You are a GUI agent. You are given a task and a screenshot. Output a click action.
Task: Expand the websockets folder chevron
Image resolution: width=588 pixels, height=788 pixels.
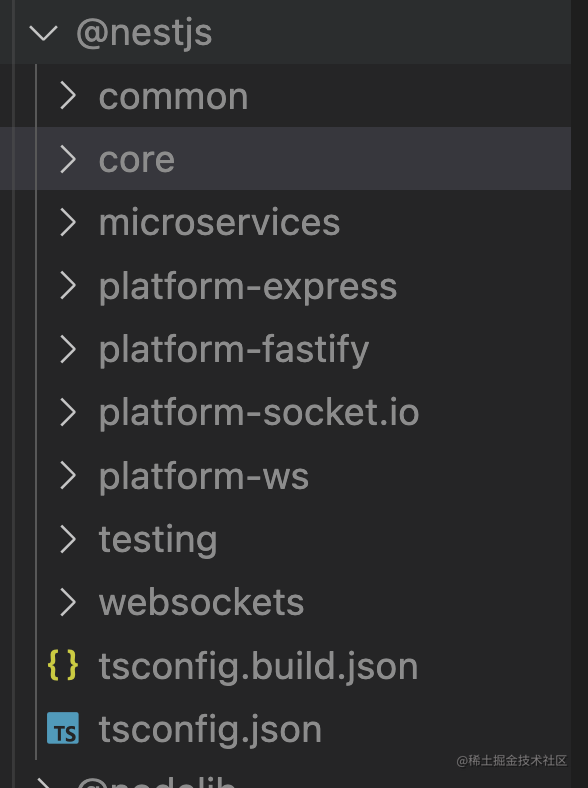(68, 602)
